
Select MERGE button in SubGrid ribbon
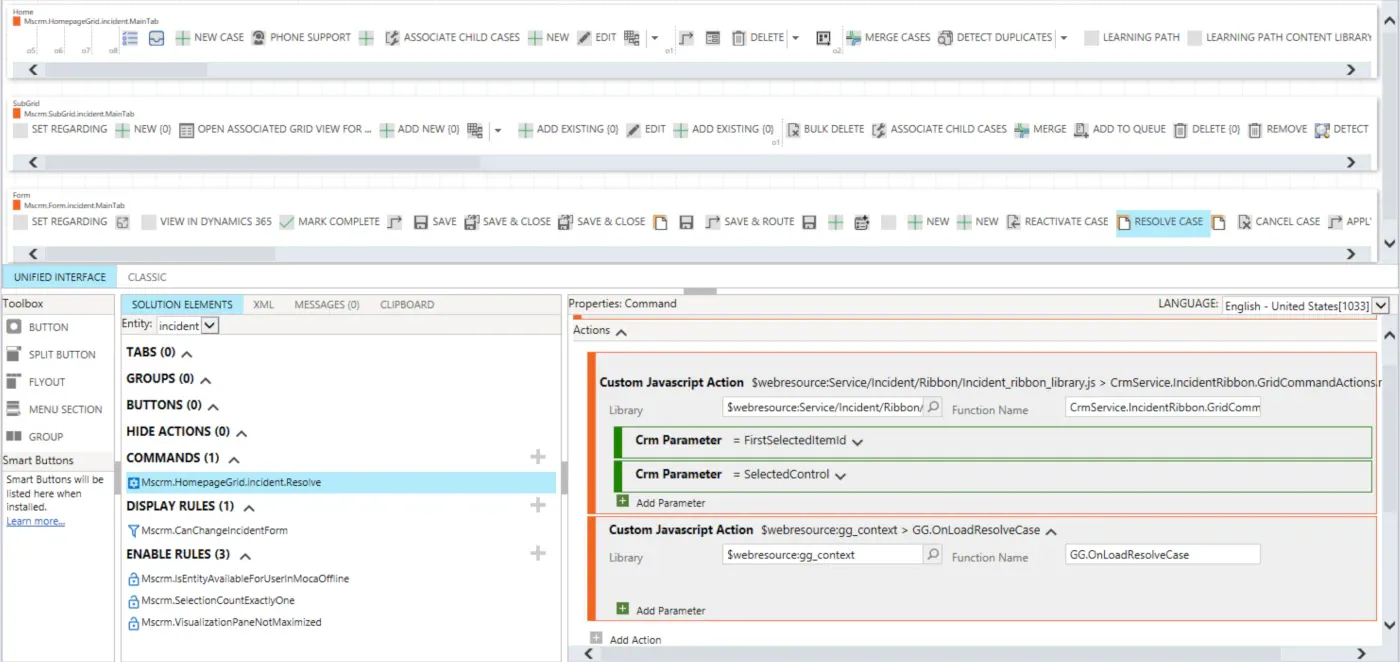[x=1040, y=129]
